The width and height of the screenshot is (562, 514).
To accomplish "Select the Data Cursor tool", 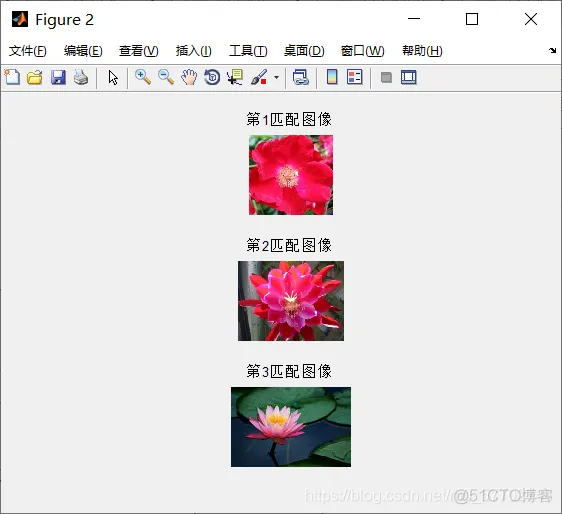I will click(235, 77).
